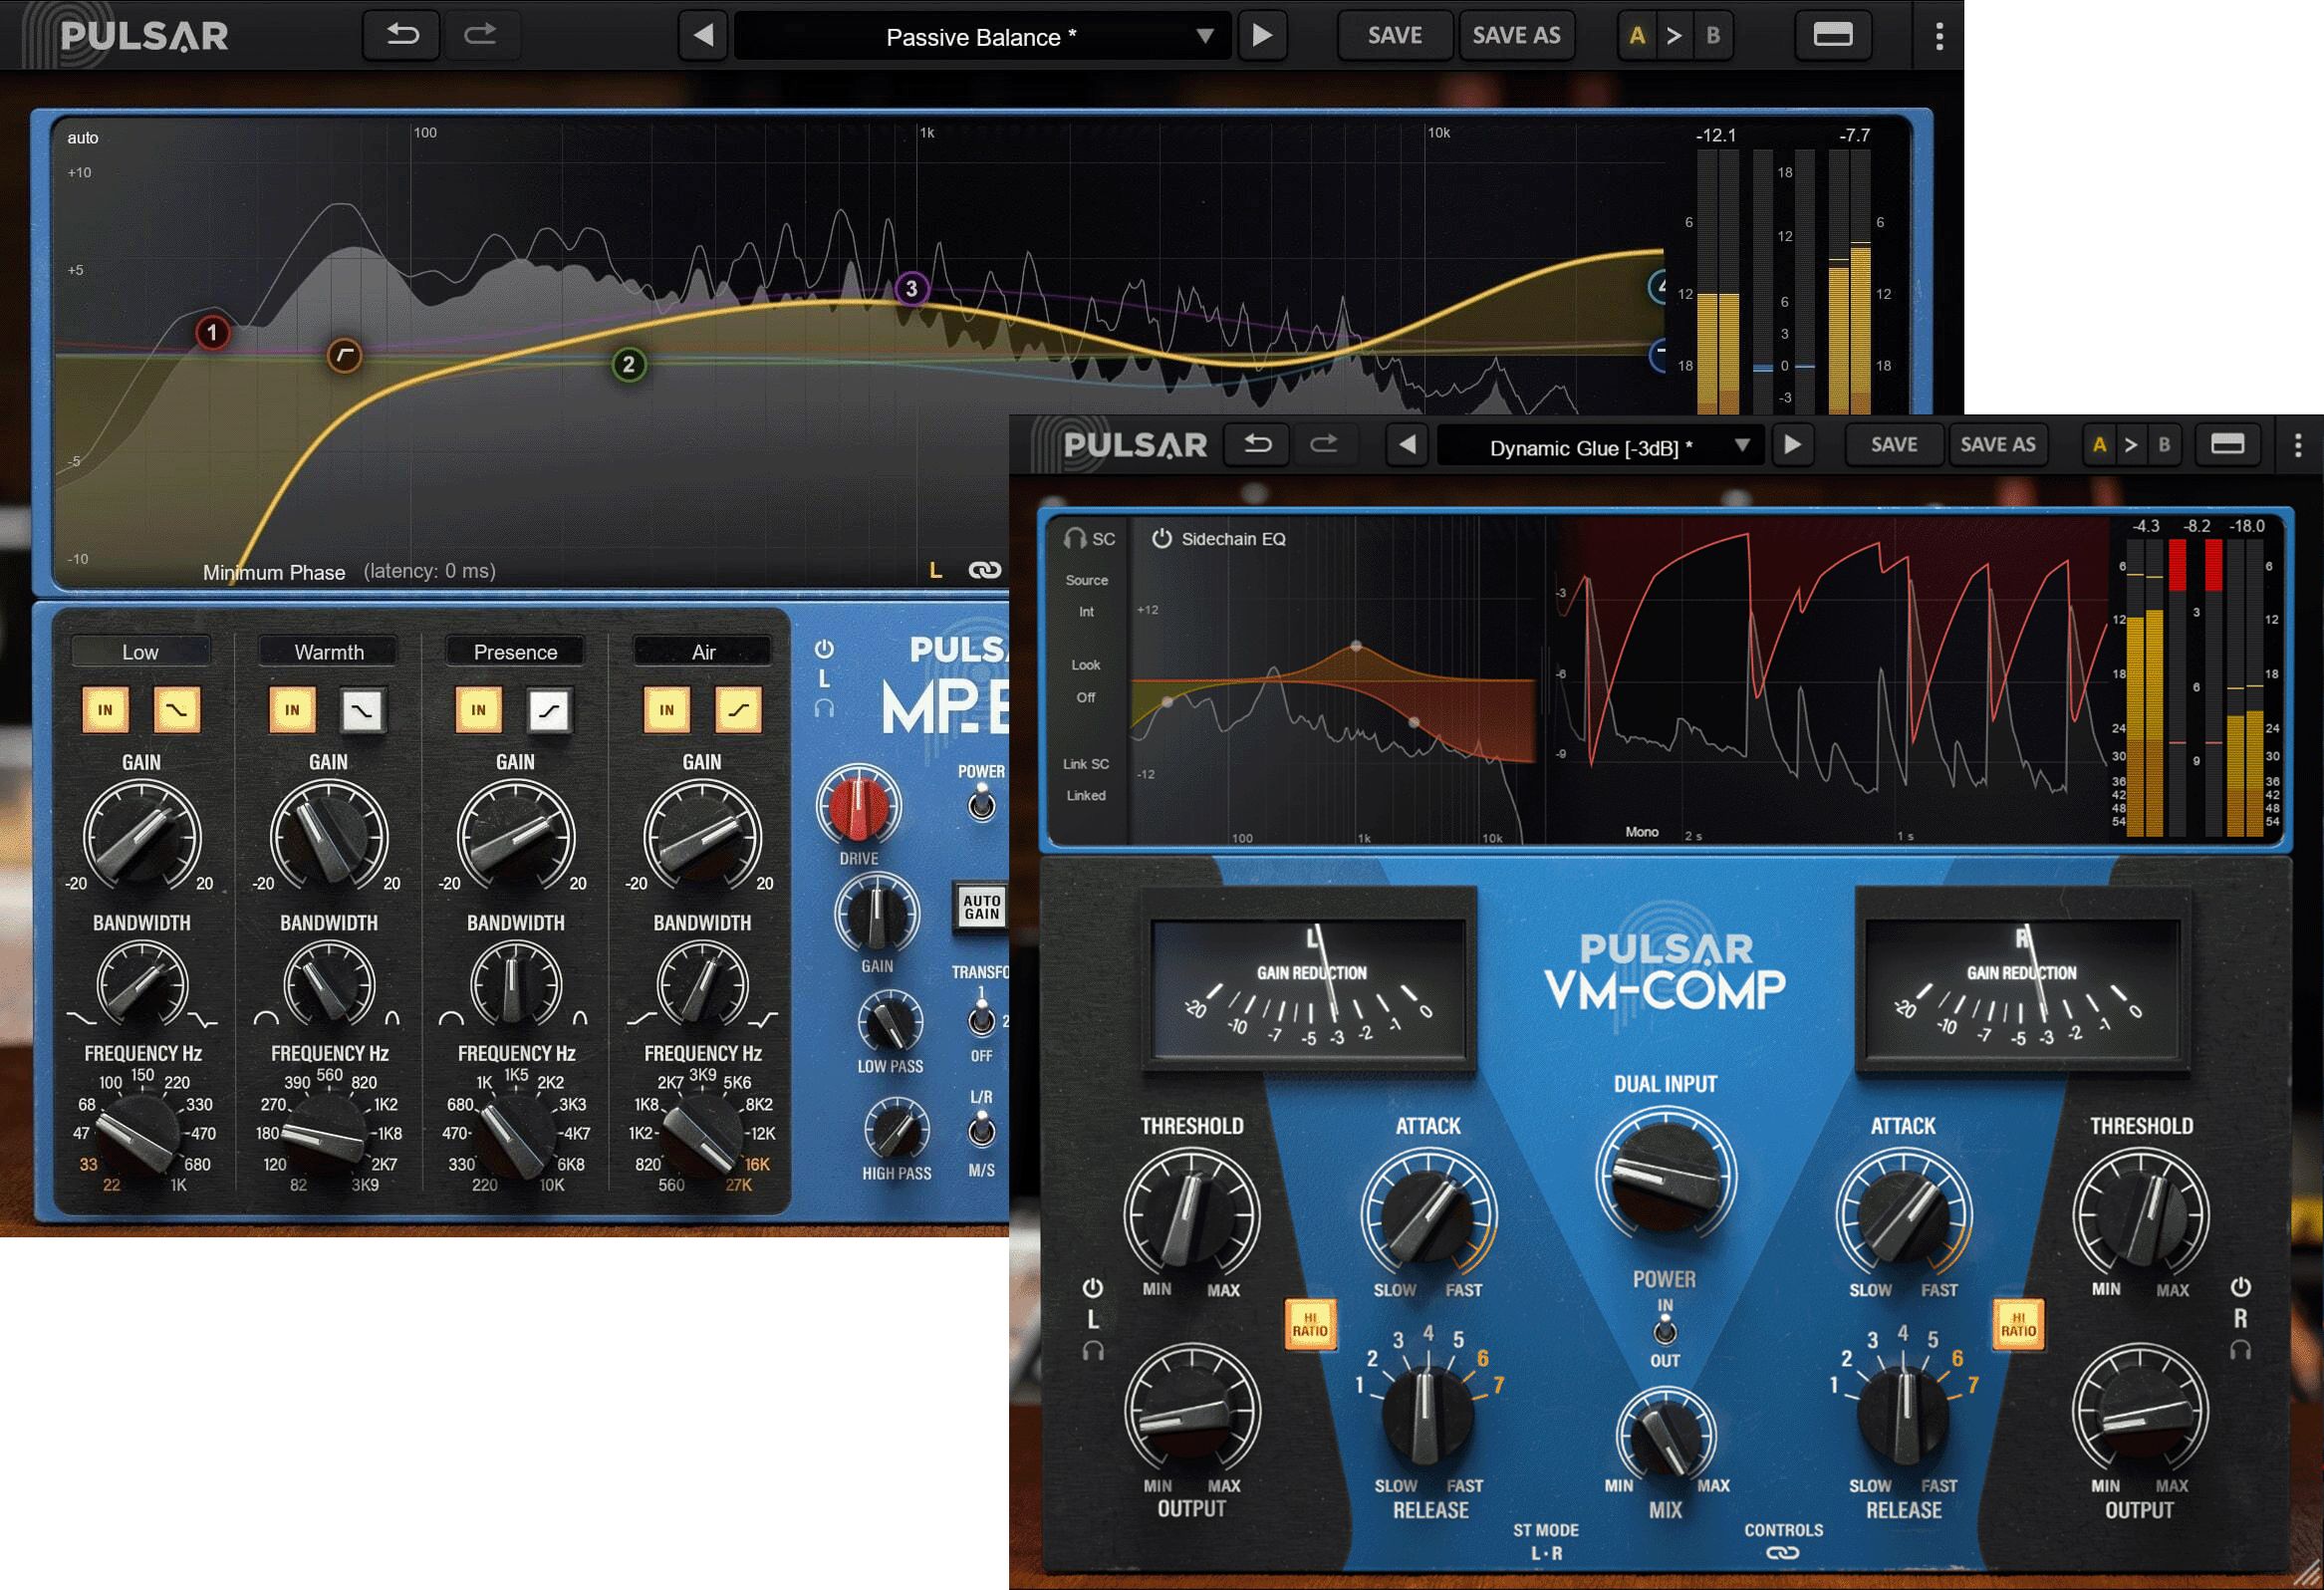Toggle Presence band IN button

pos(478,710)
